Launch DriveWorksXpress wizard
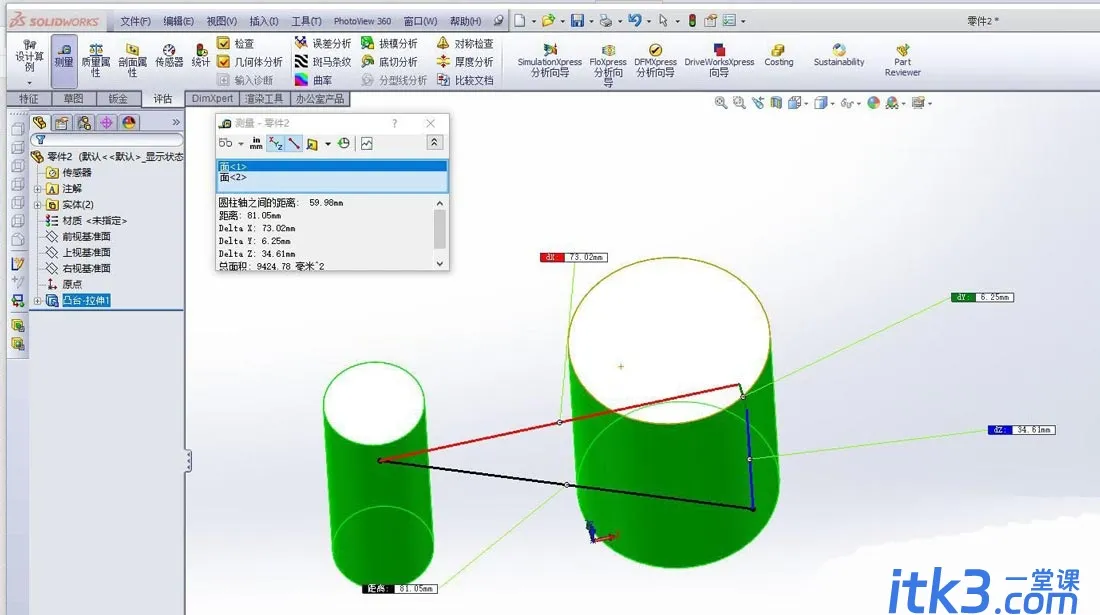Screen dimensions: 1100x615 click(719, 60)
